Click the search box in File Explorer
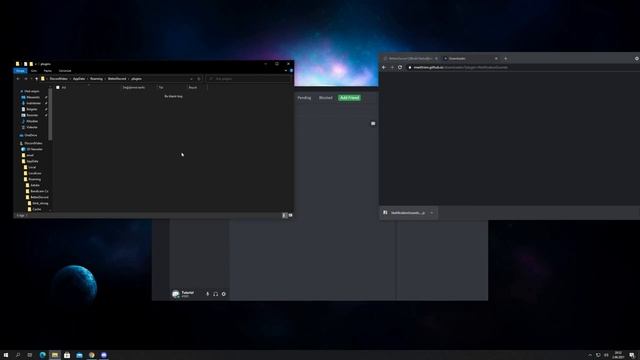Screen dimensions: 640x360 click(x=249, y=79)
